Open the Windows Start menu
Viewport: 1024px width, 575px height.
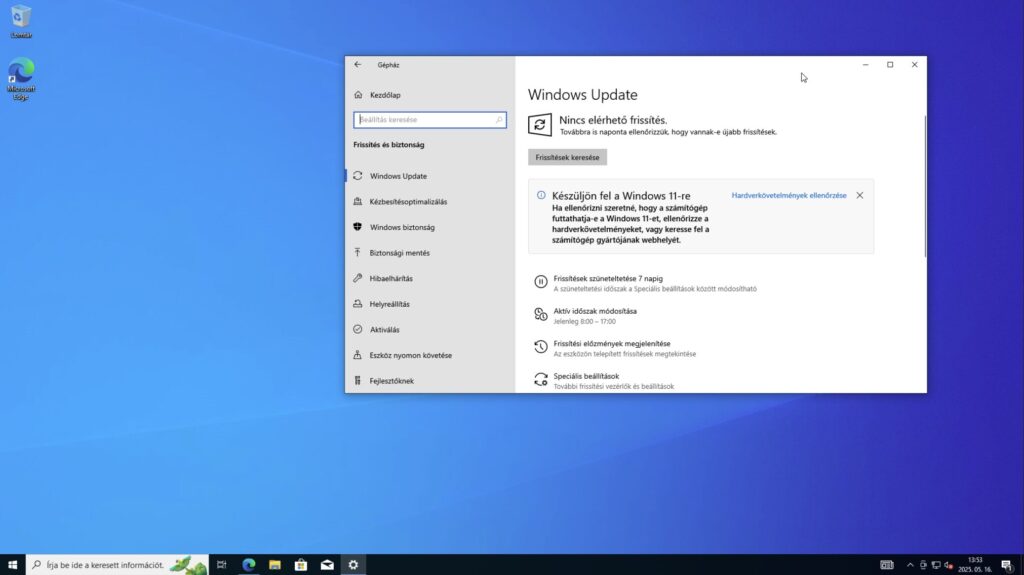[x=12, y=565]
